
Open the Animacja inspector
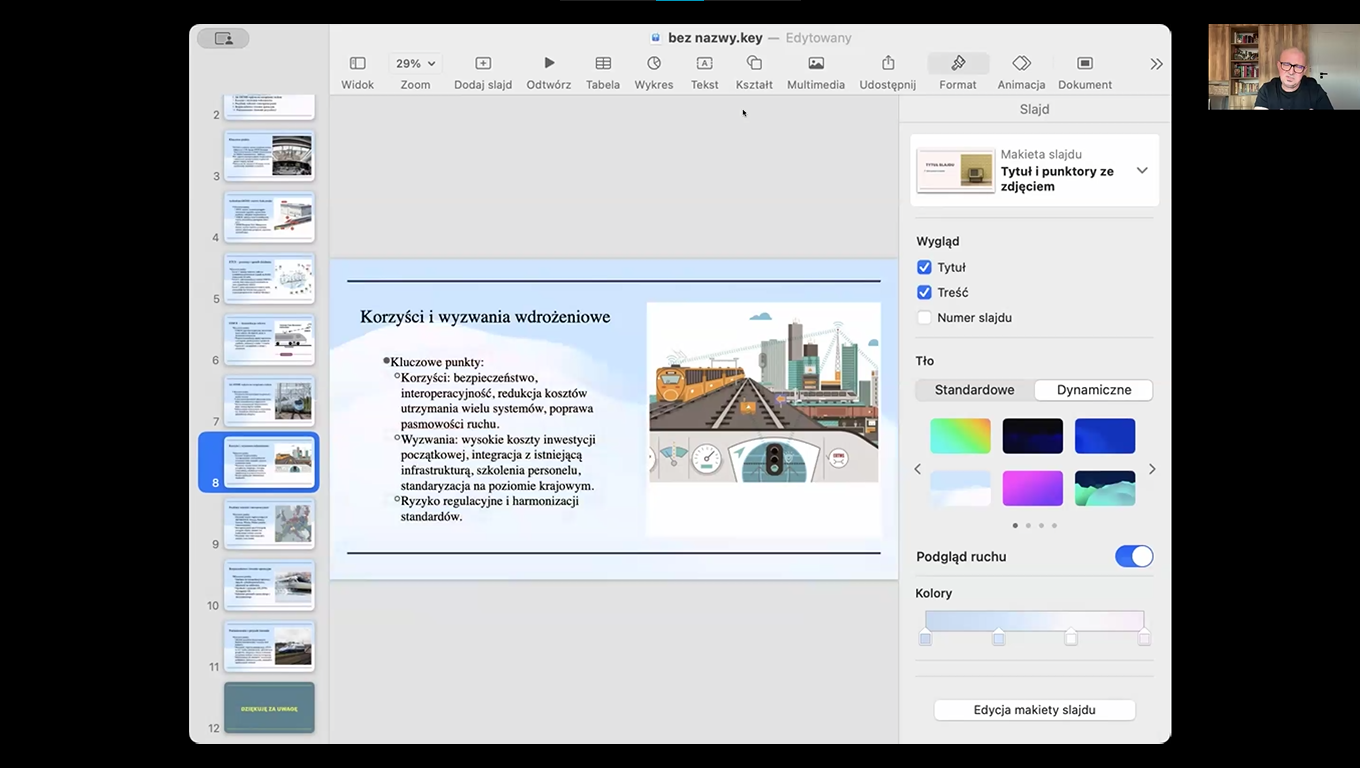1021,63
